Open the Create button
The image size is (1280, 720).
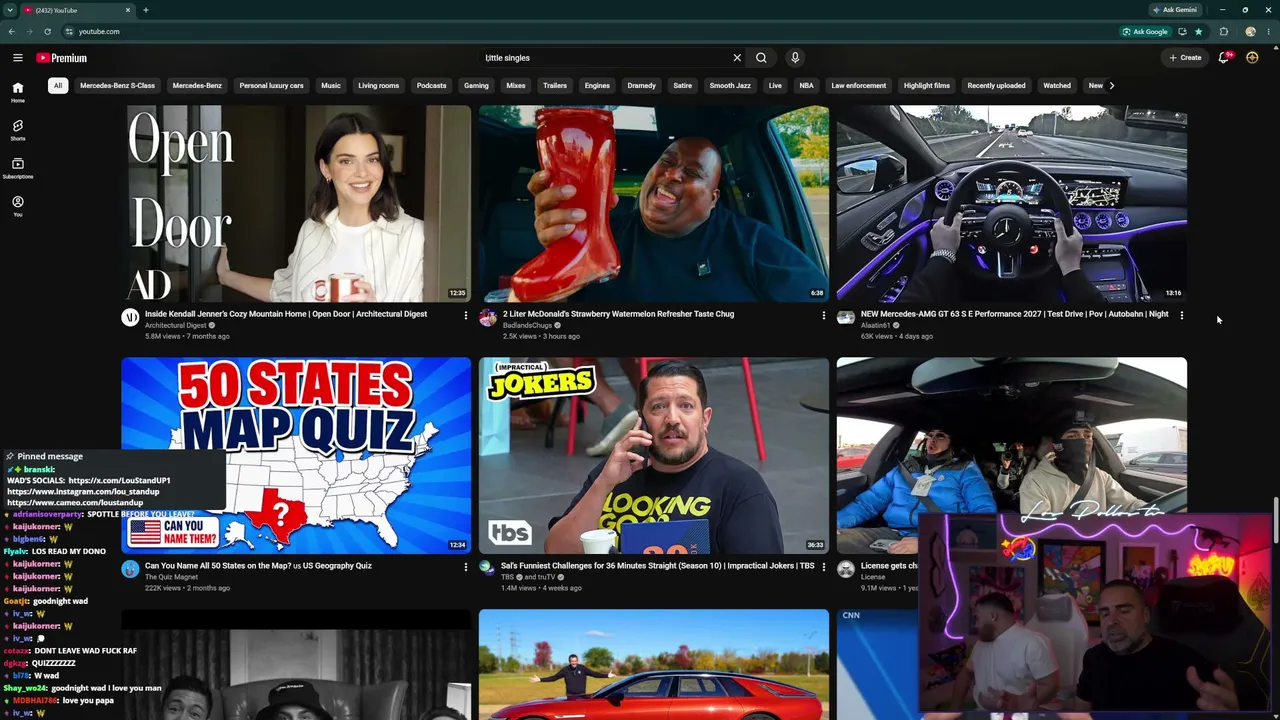(x=1185, y=58)
